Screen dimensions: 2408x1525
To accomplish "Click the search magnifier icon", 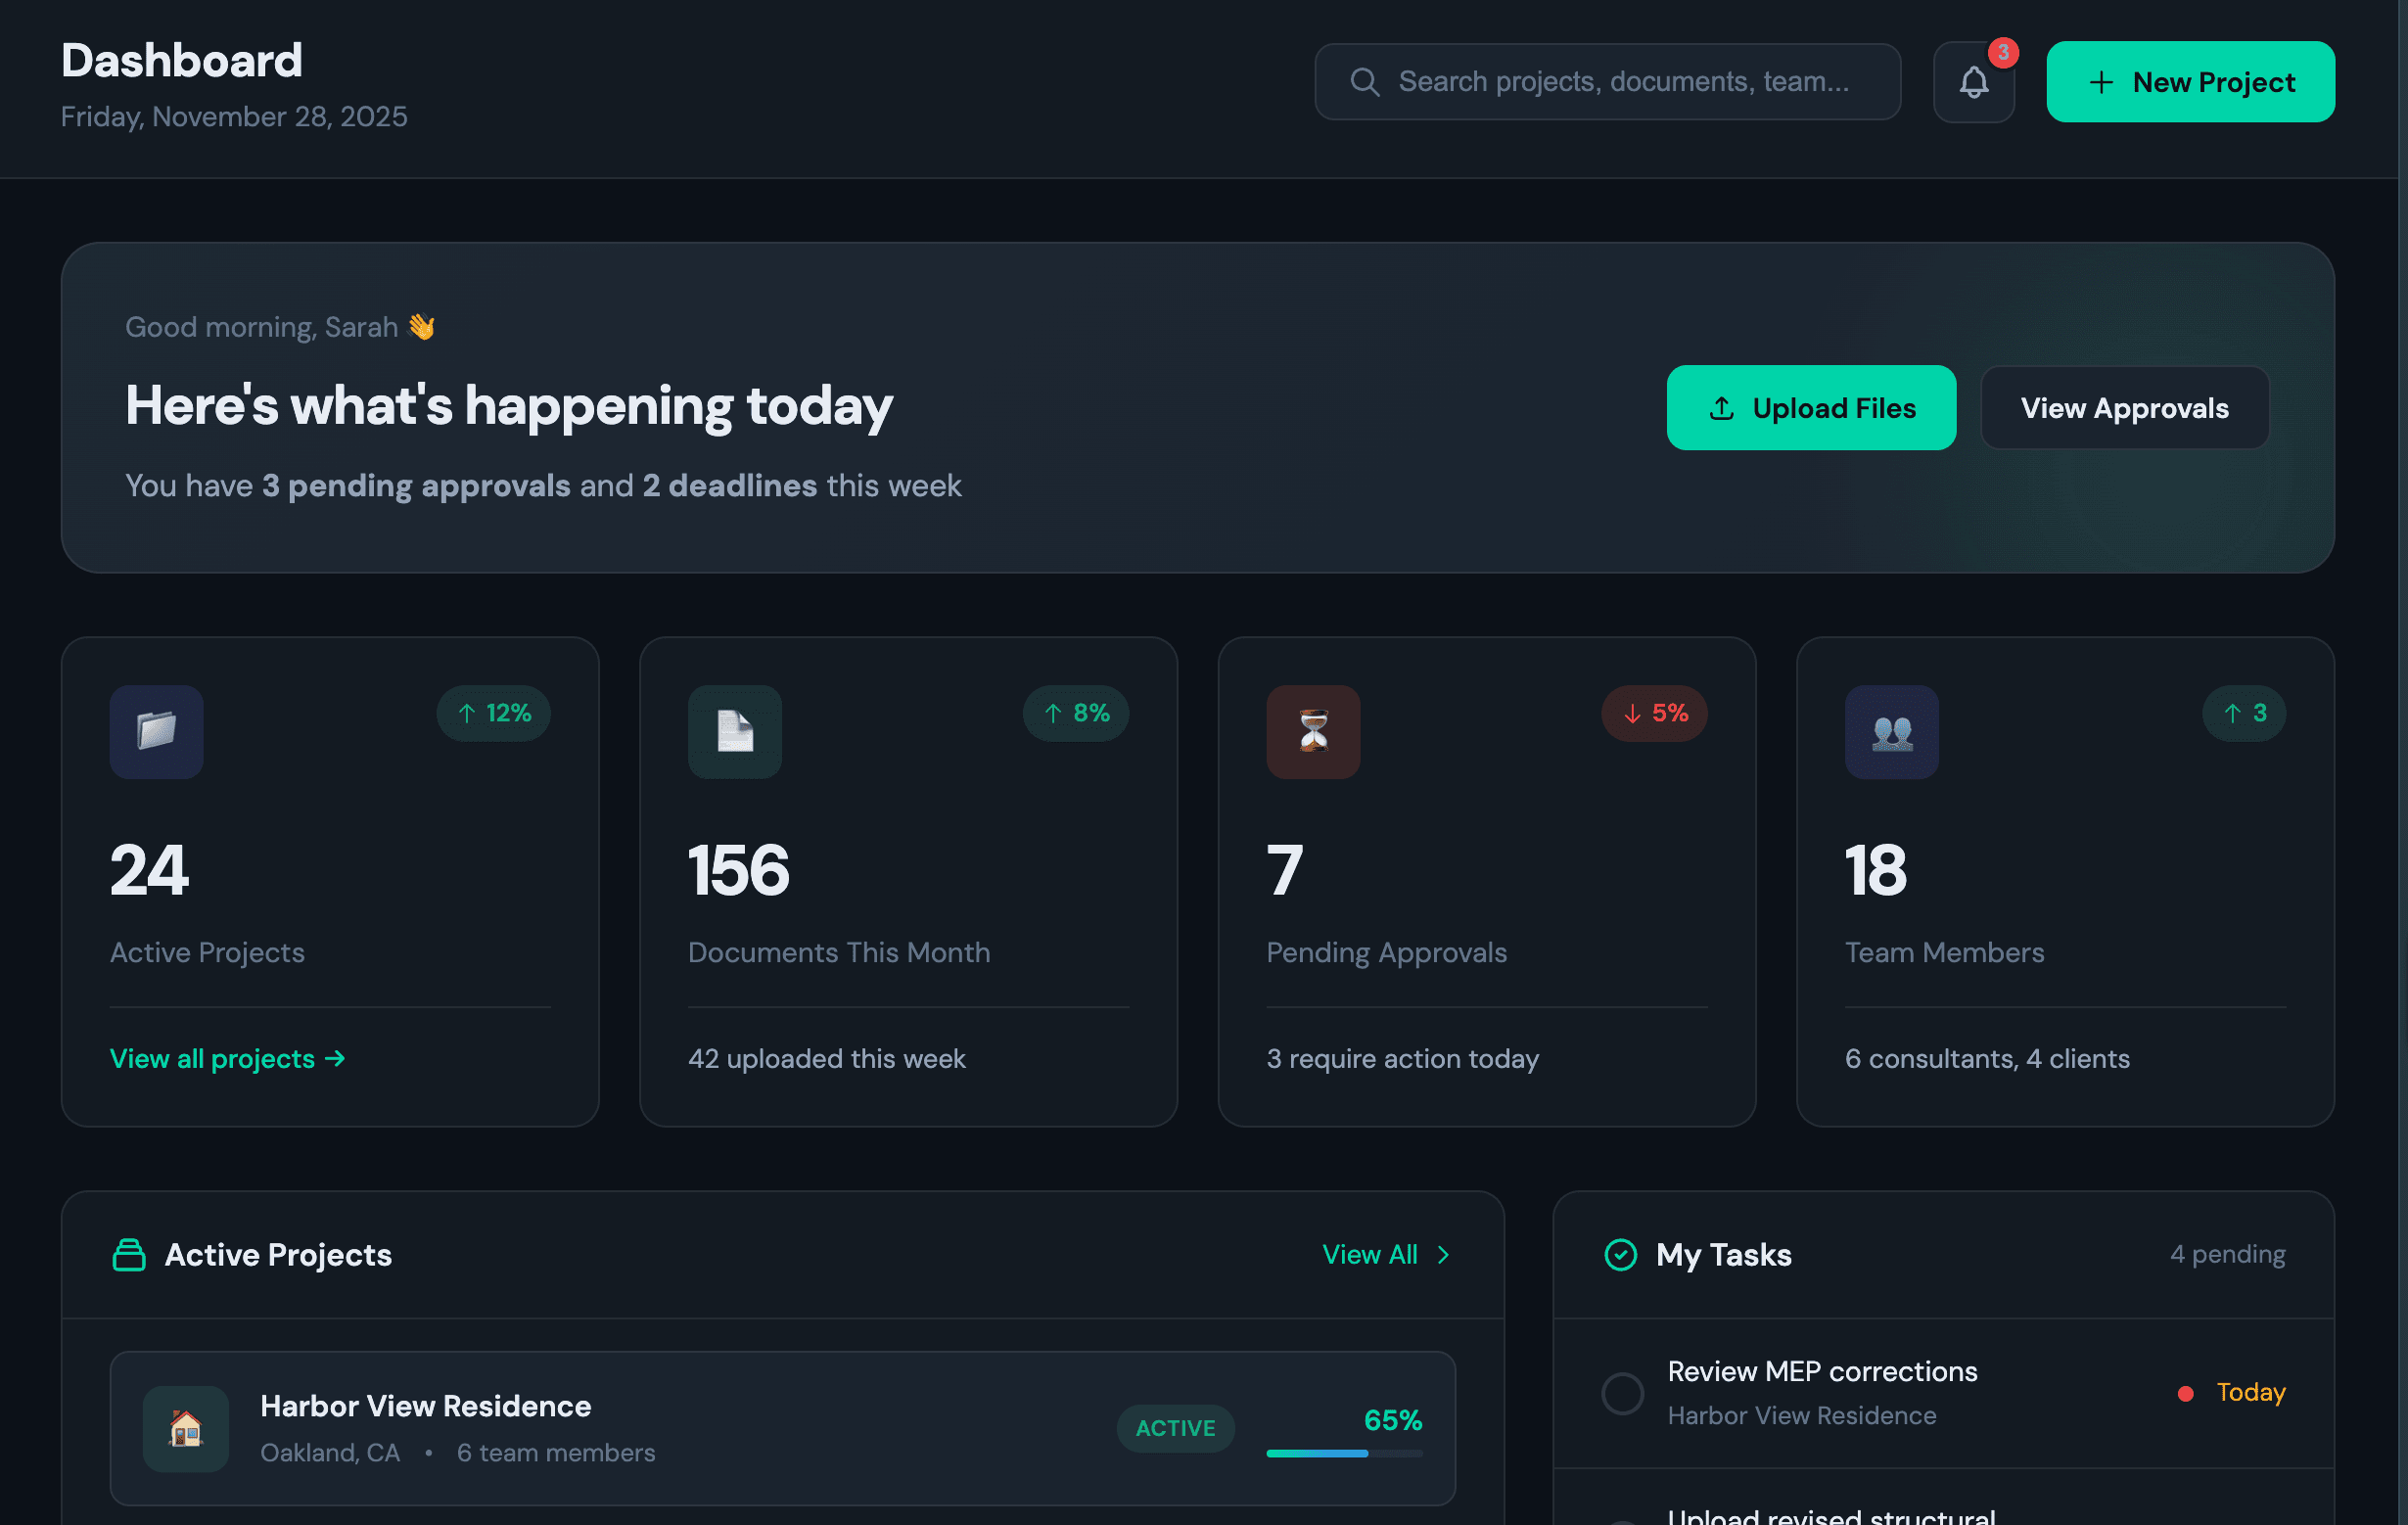I will 1364,81.
